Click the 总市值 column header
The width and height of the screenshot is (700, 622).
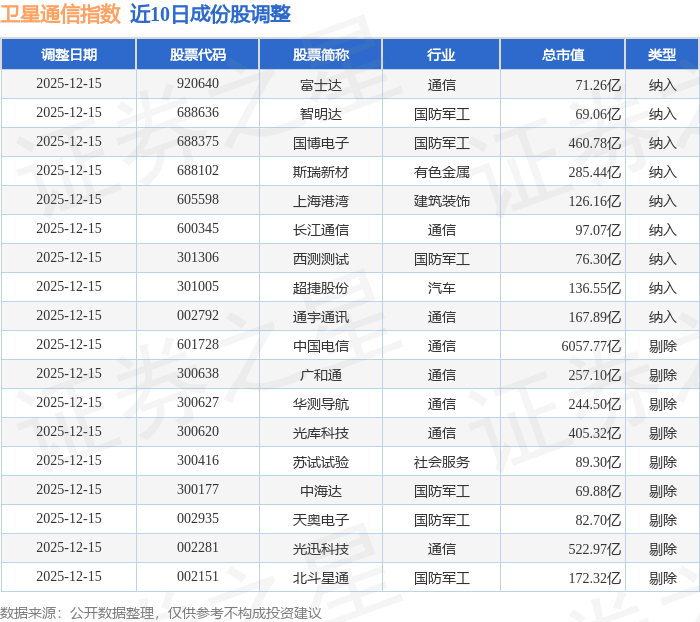pyautogui.click(x=562, y=54)
